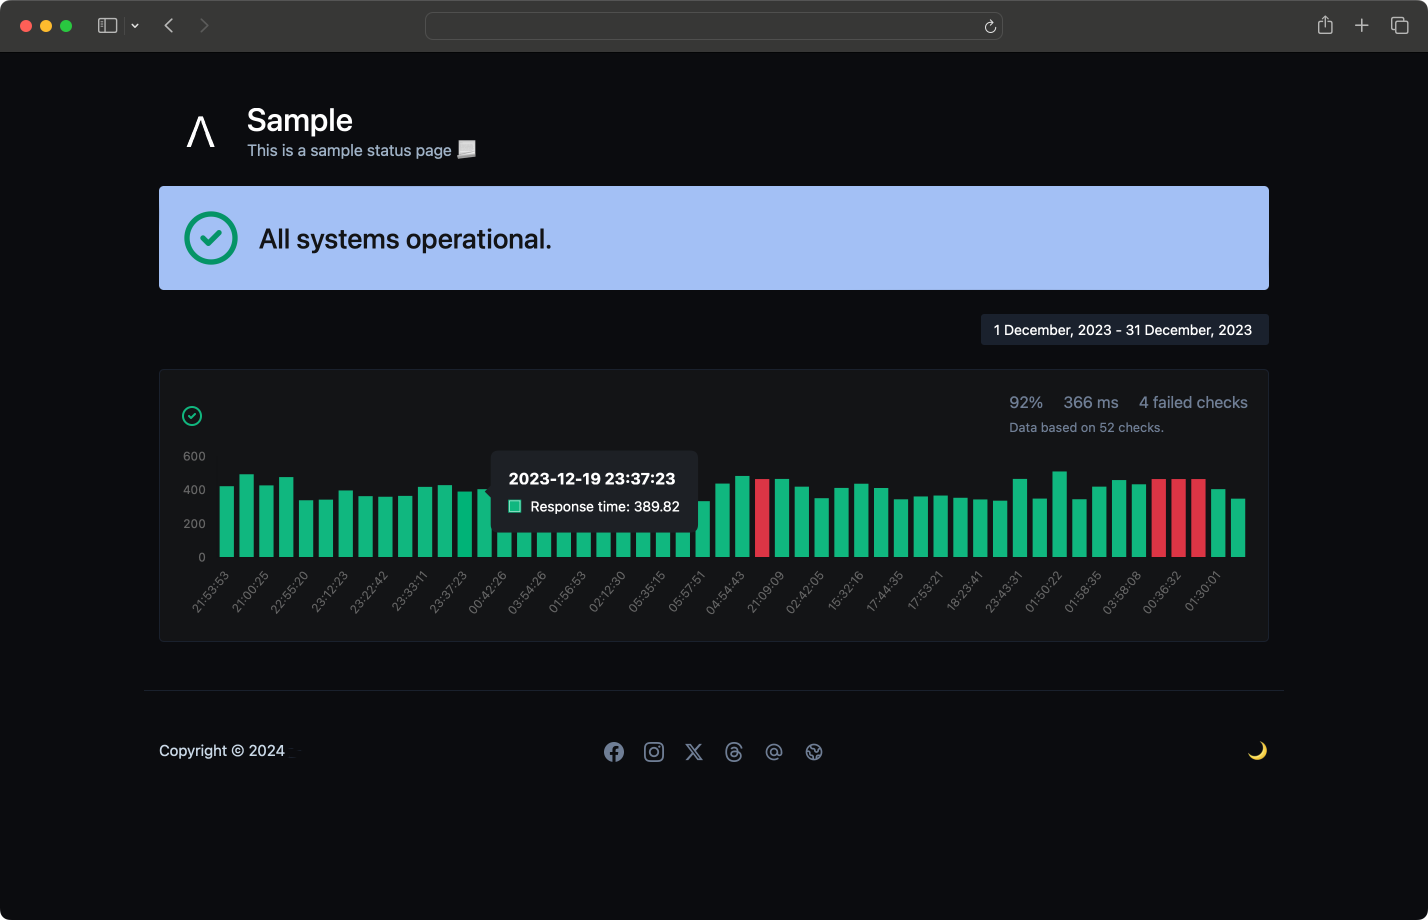Click the 23:43:31 axis label
This screenshot has width=1428, height=920.
coord(1004,591)
